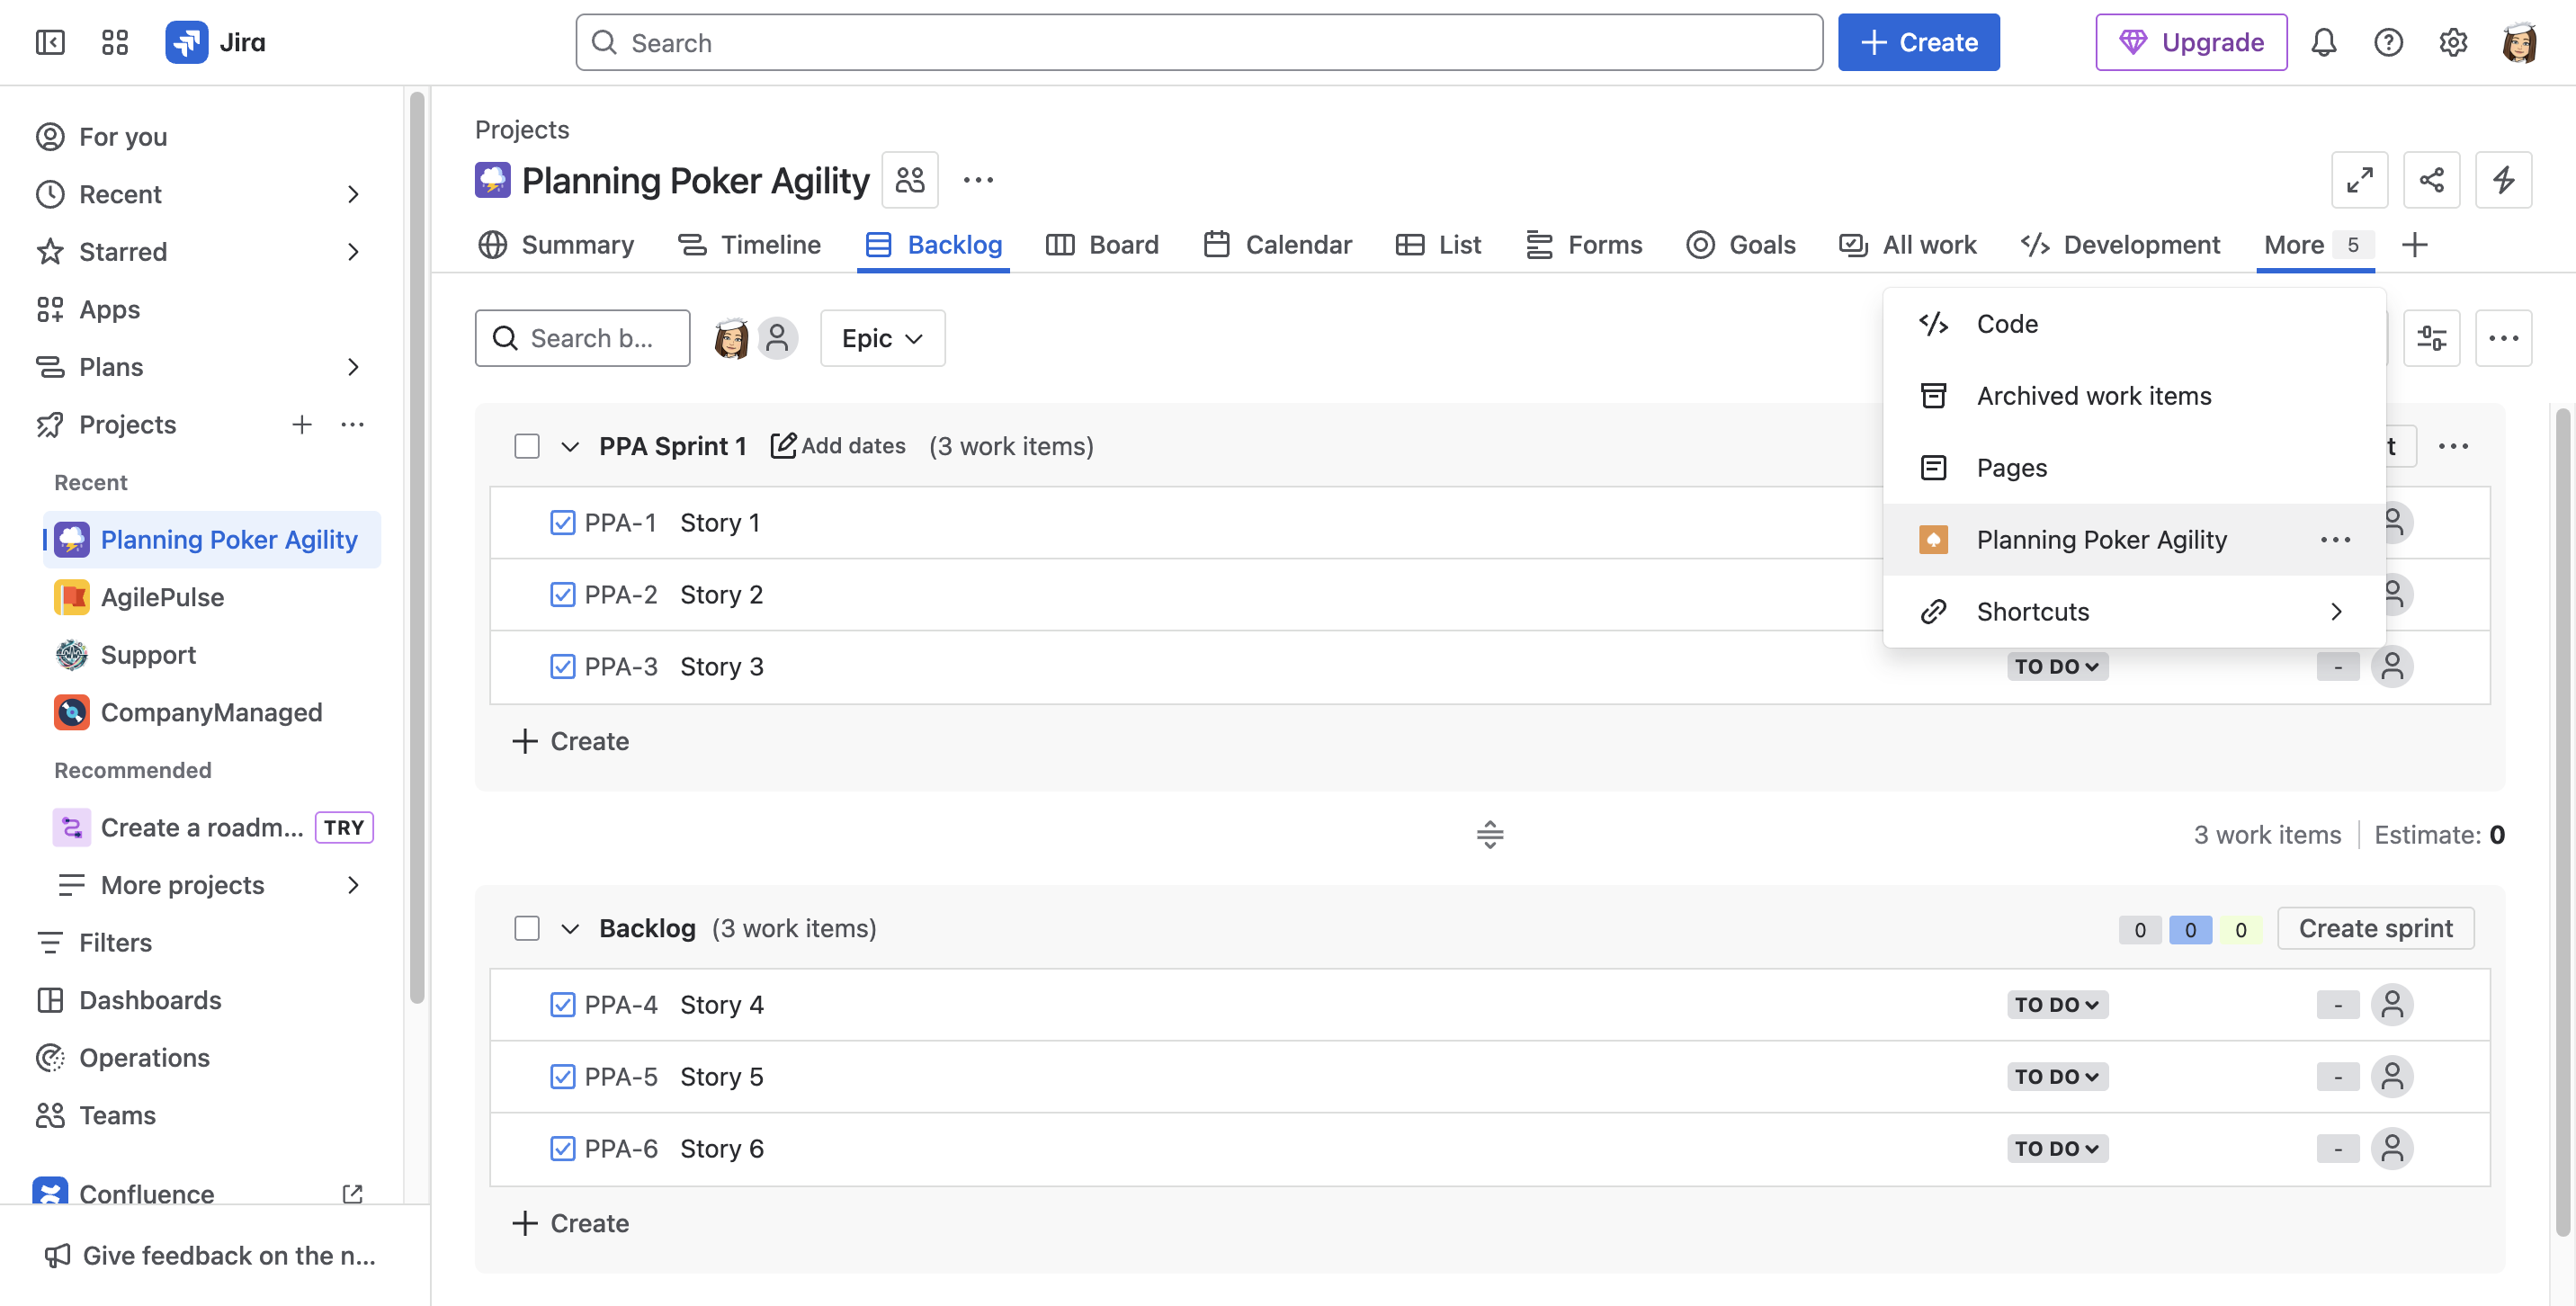This screenshot has height=1306, width=2576.
Task: Expand Recent in the sidebar
Action: pos(352,194)
